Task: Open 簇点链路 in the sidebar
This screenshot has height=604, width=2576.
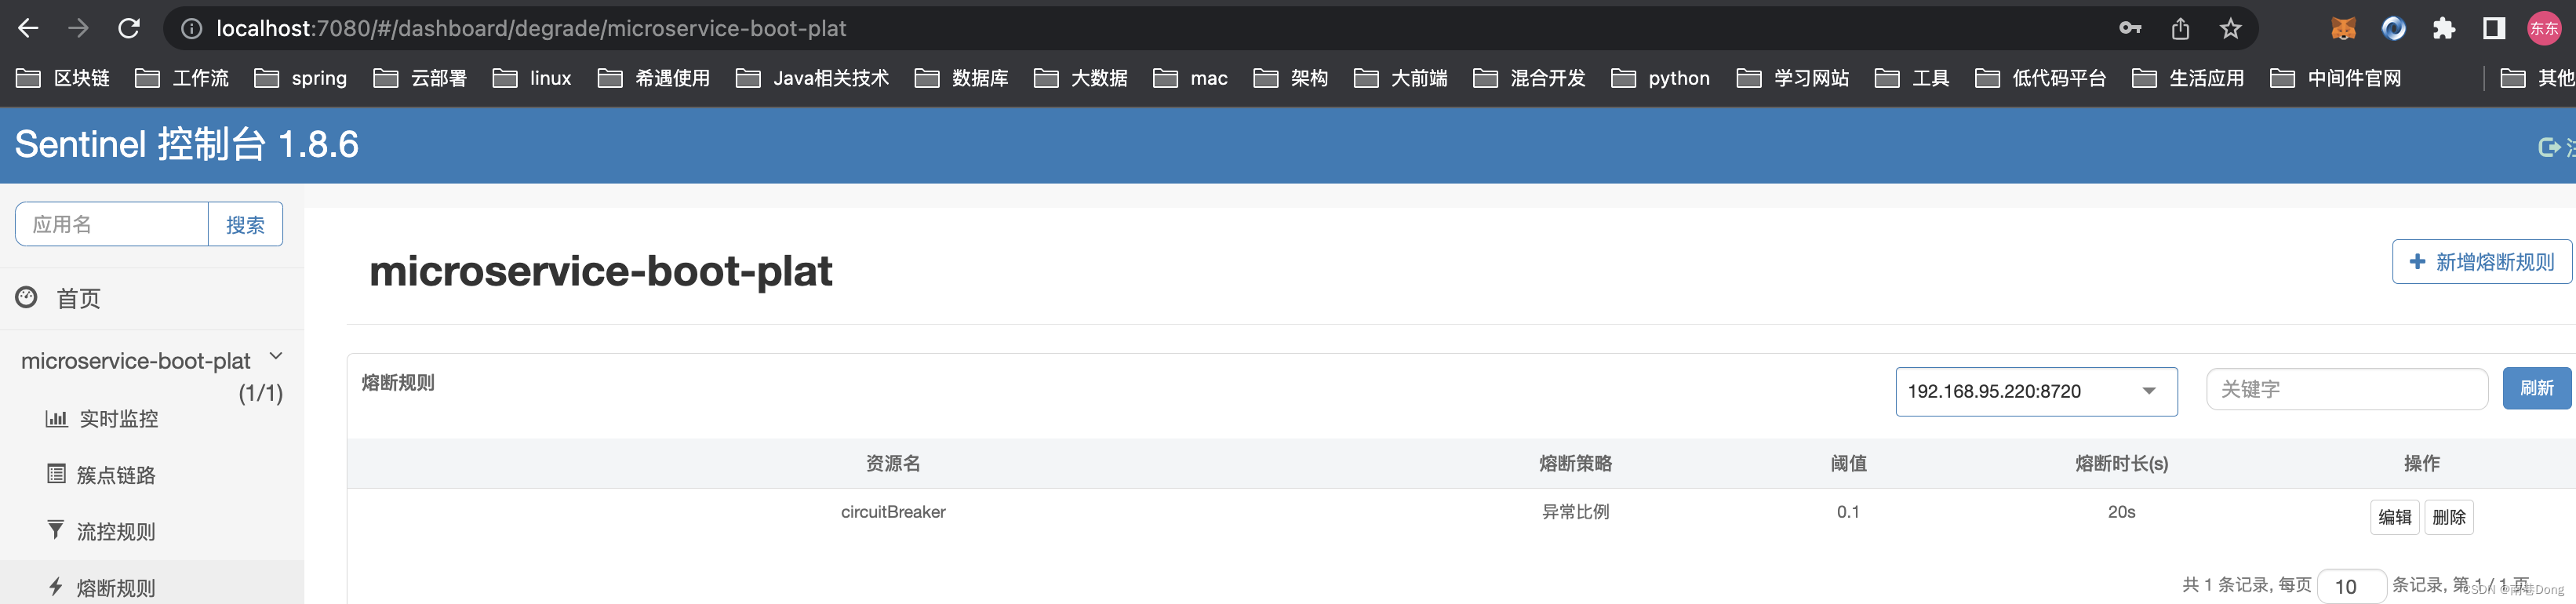Action: pos(116,475)
